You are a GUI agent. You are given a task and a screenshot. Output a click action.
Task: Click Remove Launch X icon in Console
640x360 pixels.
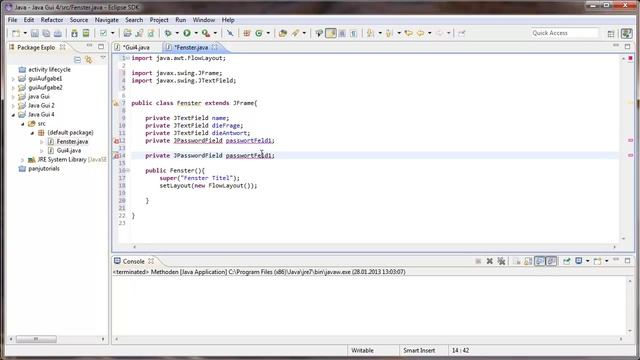(489, 261)
